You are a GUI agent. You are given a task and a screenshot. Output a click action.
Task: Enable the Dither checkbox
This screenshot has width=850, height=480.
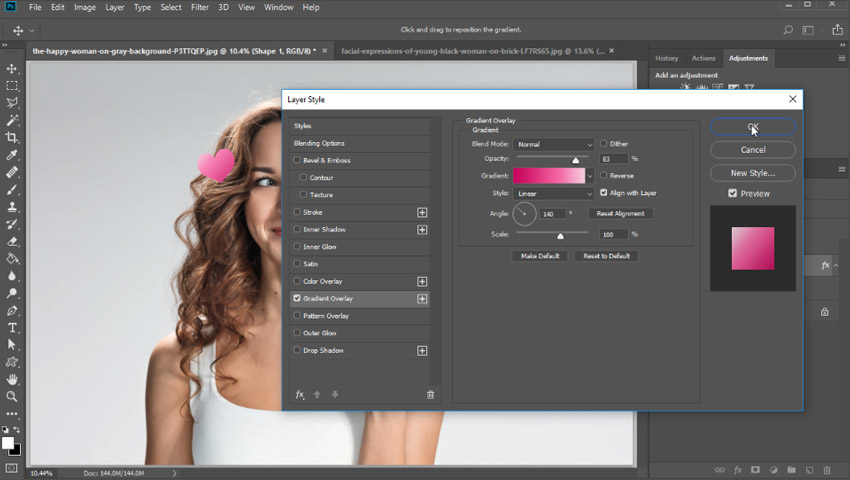click(604, 144)
